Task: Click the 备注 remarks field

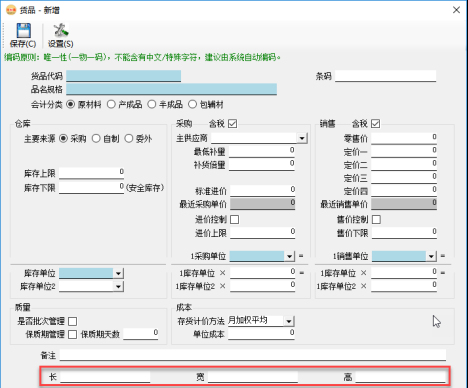Action: click(x=253, y=355)
